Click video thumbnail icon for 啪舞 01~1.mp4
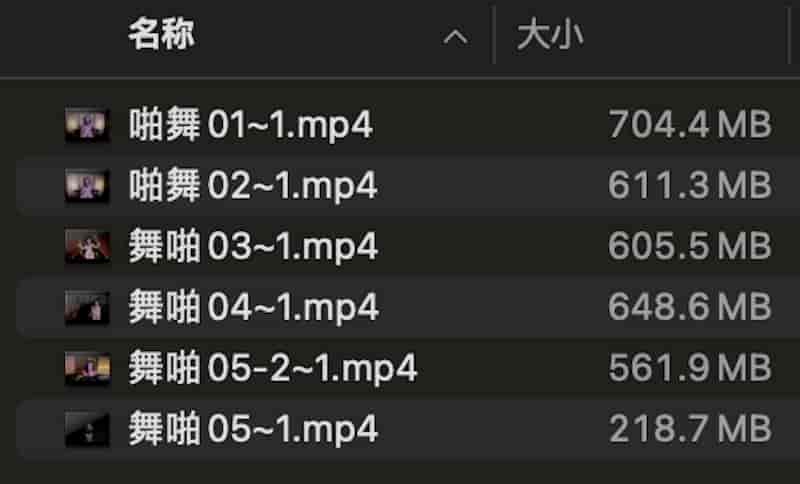Image resolution: width=800 pixels, height=484 pixels. [87, 125]
